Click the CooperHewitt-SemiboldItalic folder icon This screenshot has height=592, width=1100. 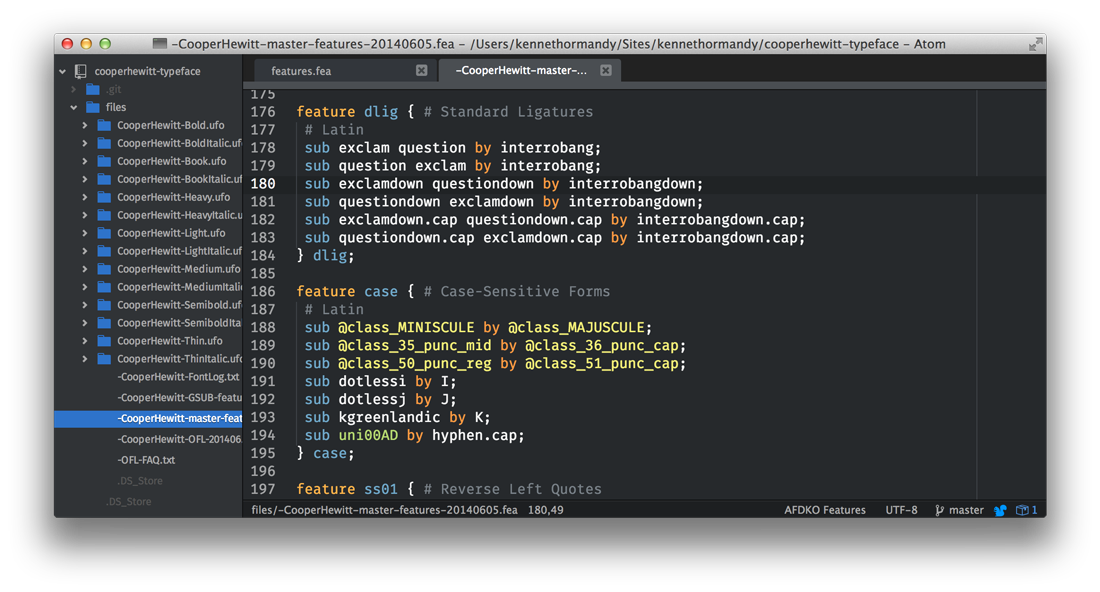coord(104,323)
